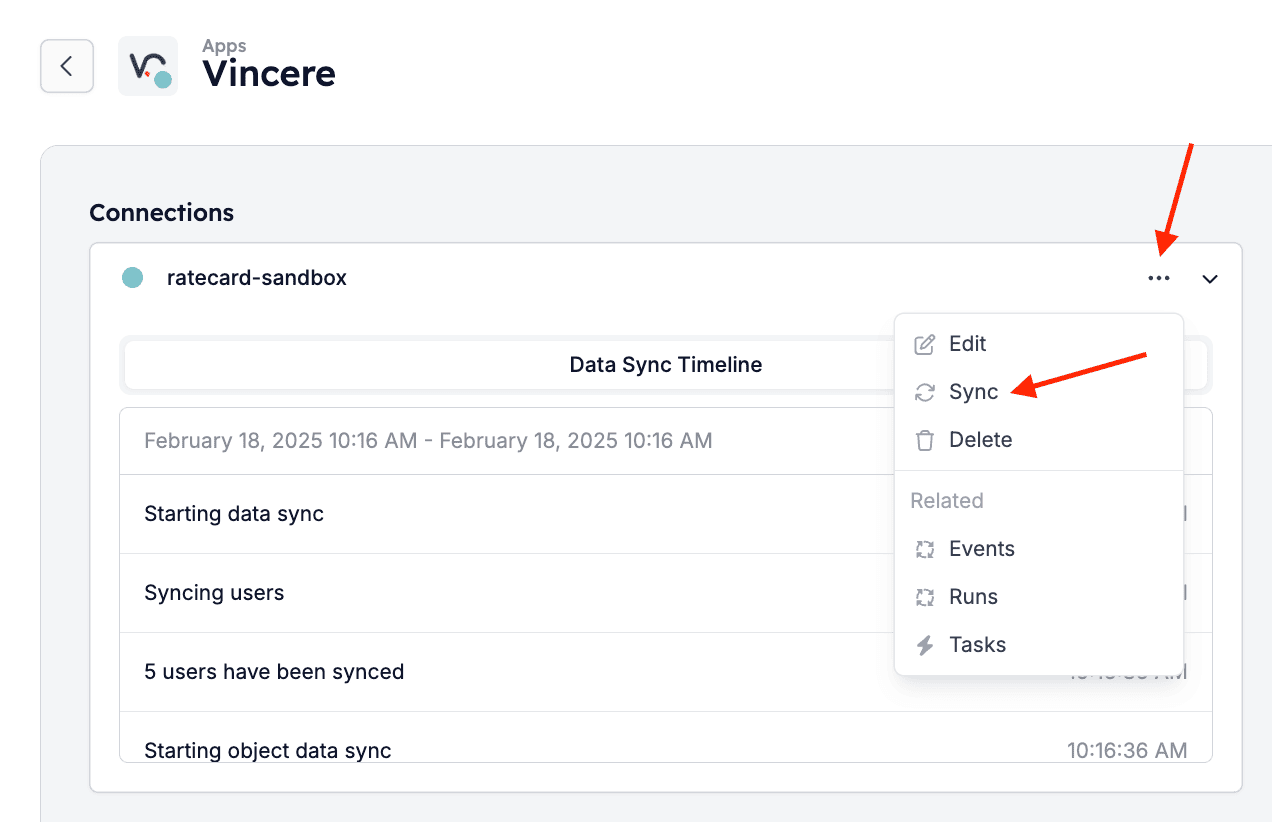
Task: Click the circular arrows Sync icon
Action: 925,392
